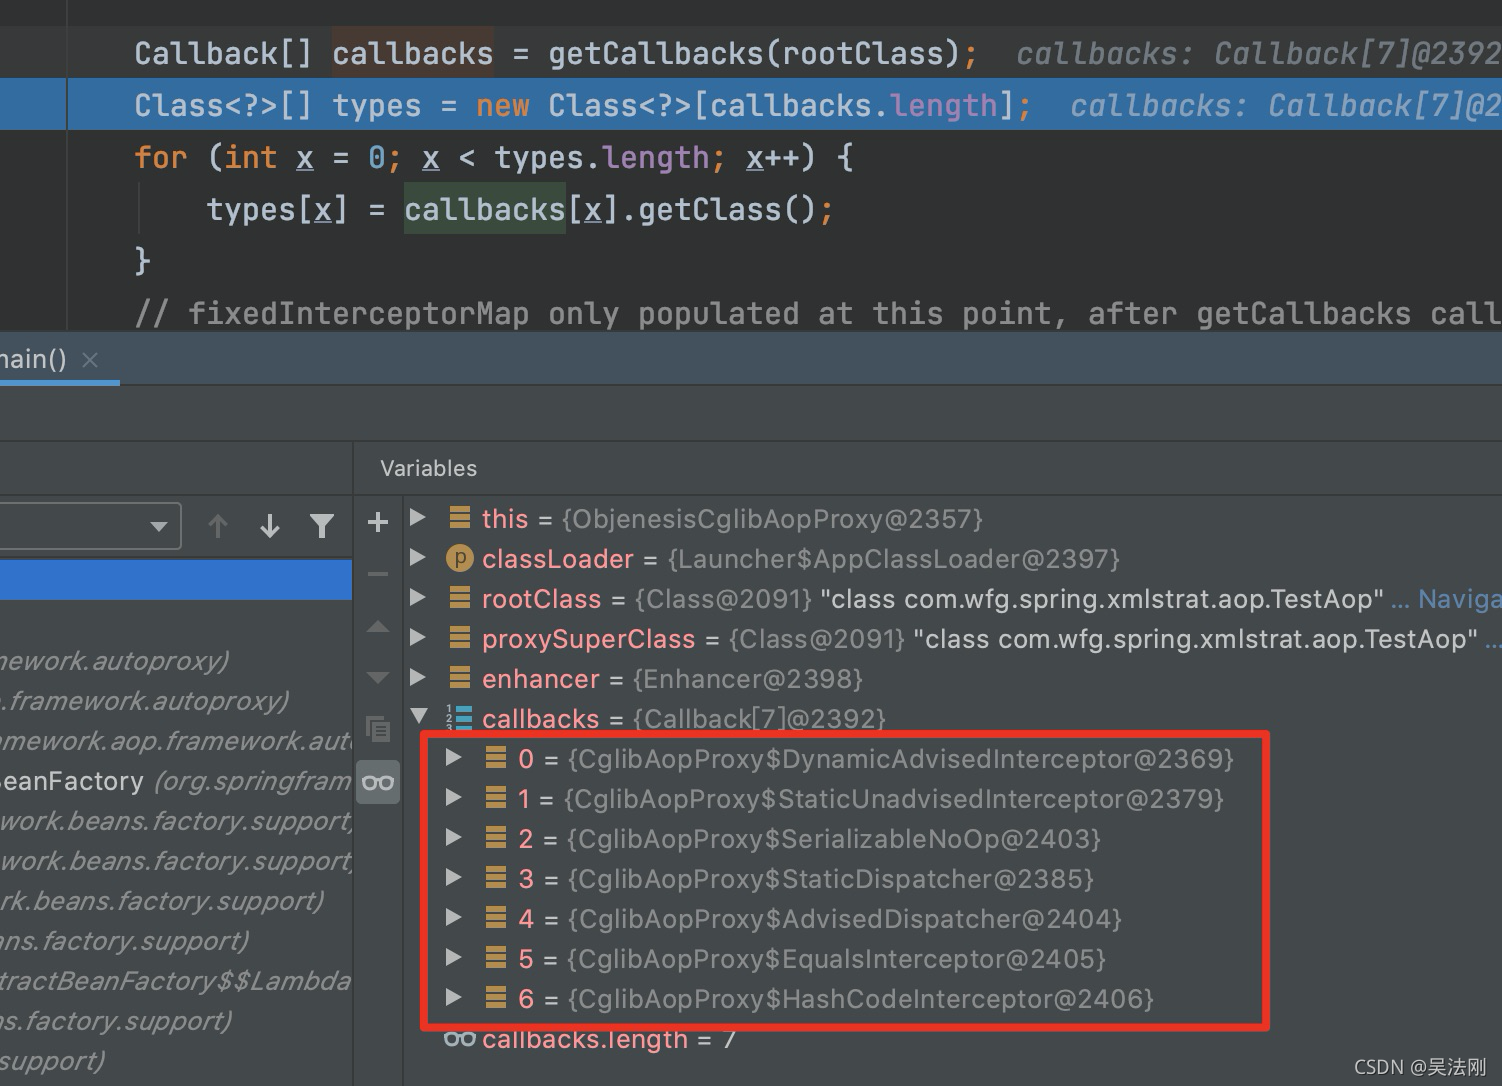The image size is (1502, 1086).
Task: Select the AdvisedDispatcher@2404 entry
Action: tap(820, 919)
